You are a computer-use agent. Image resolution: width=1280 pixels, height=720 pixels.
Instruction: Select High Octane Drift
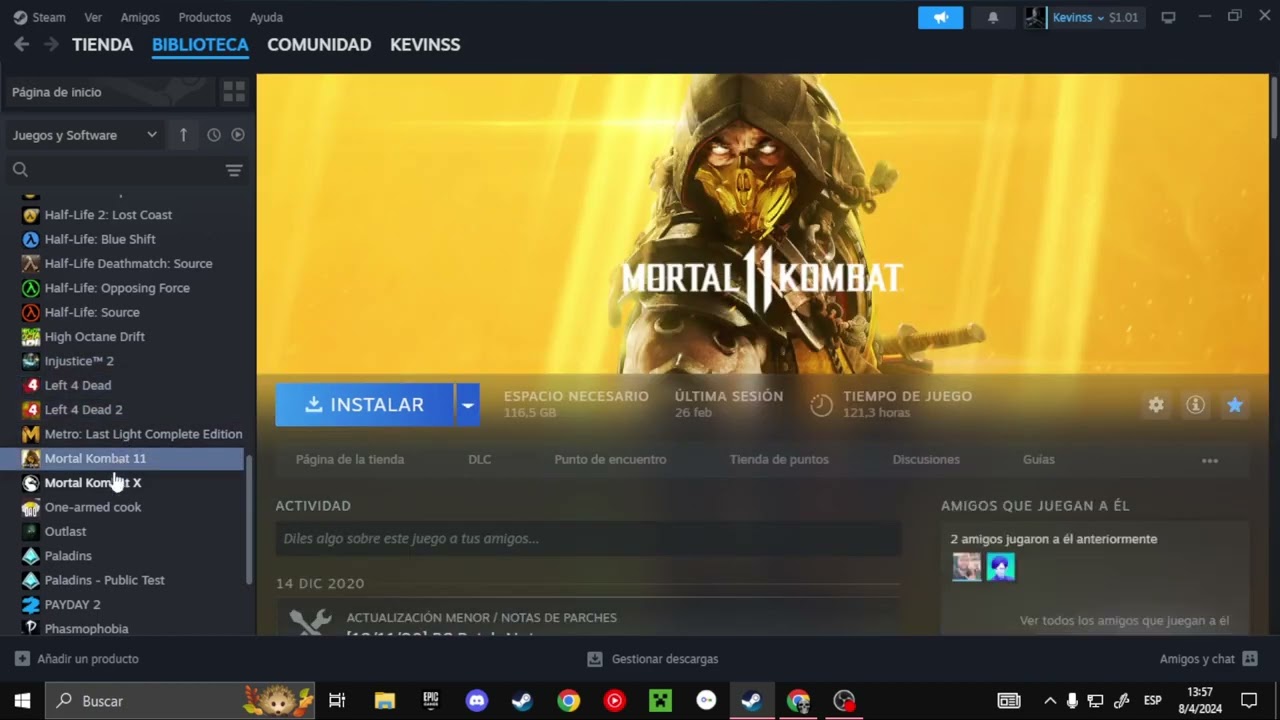pos(94,337)
